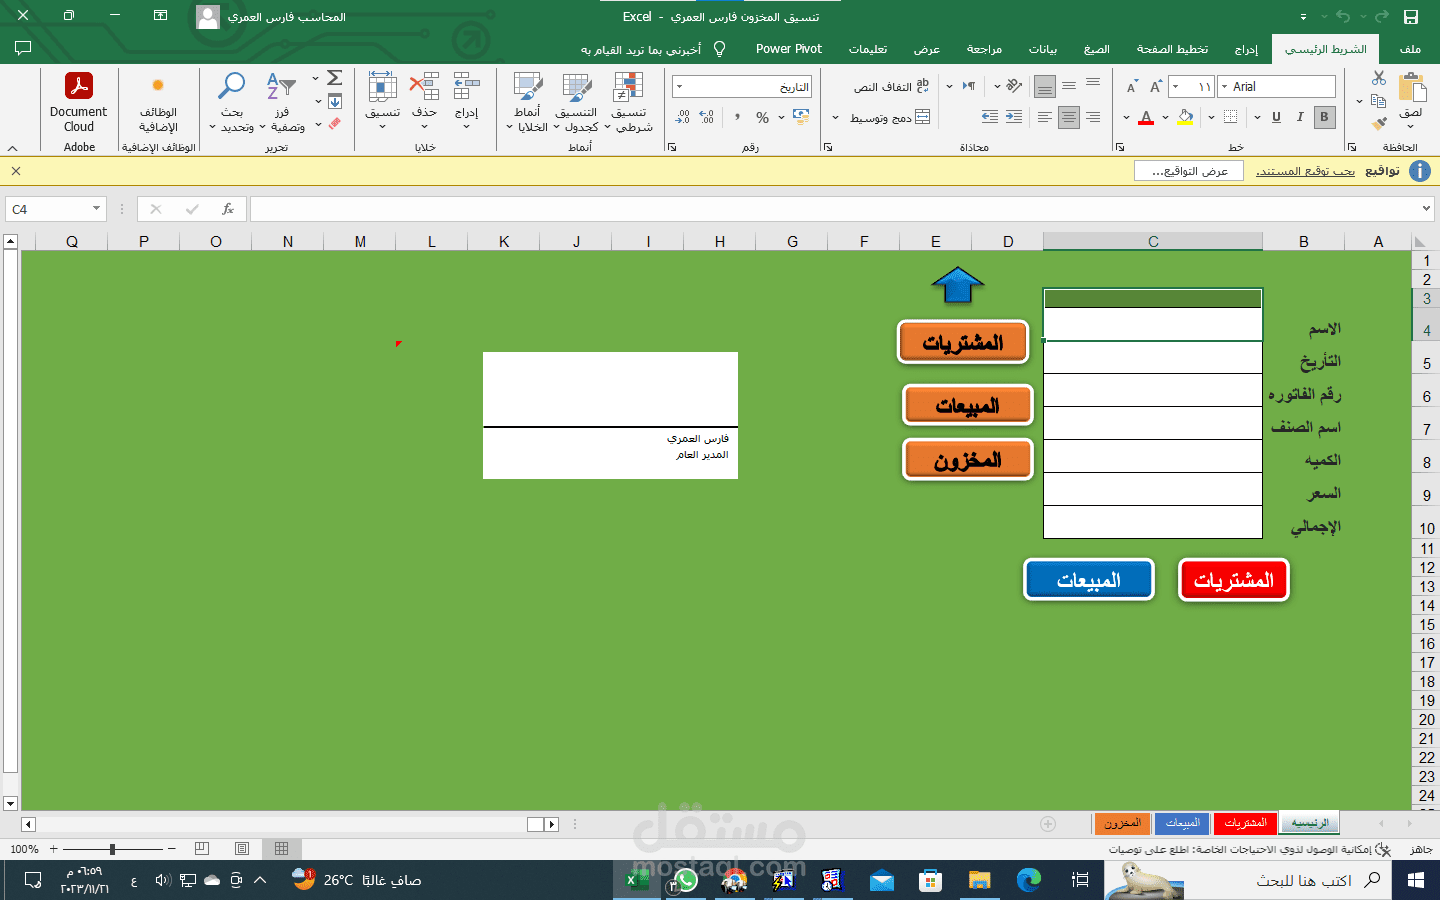Click the AutoSum sigma icon
This screenshot has width=1440, height=900.
(x=335, y=78)
